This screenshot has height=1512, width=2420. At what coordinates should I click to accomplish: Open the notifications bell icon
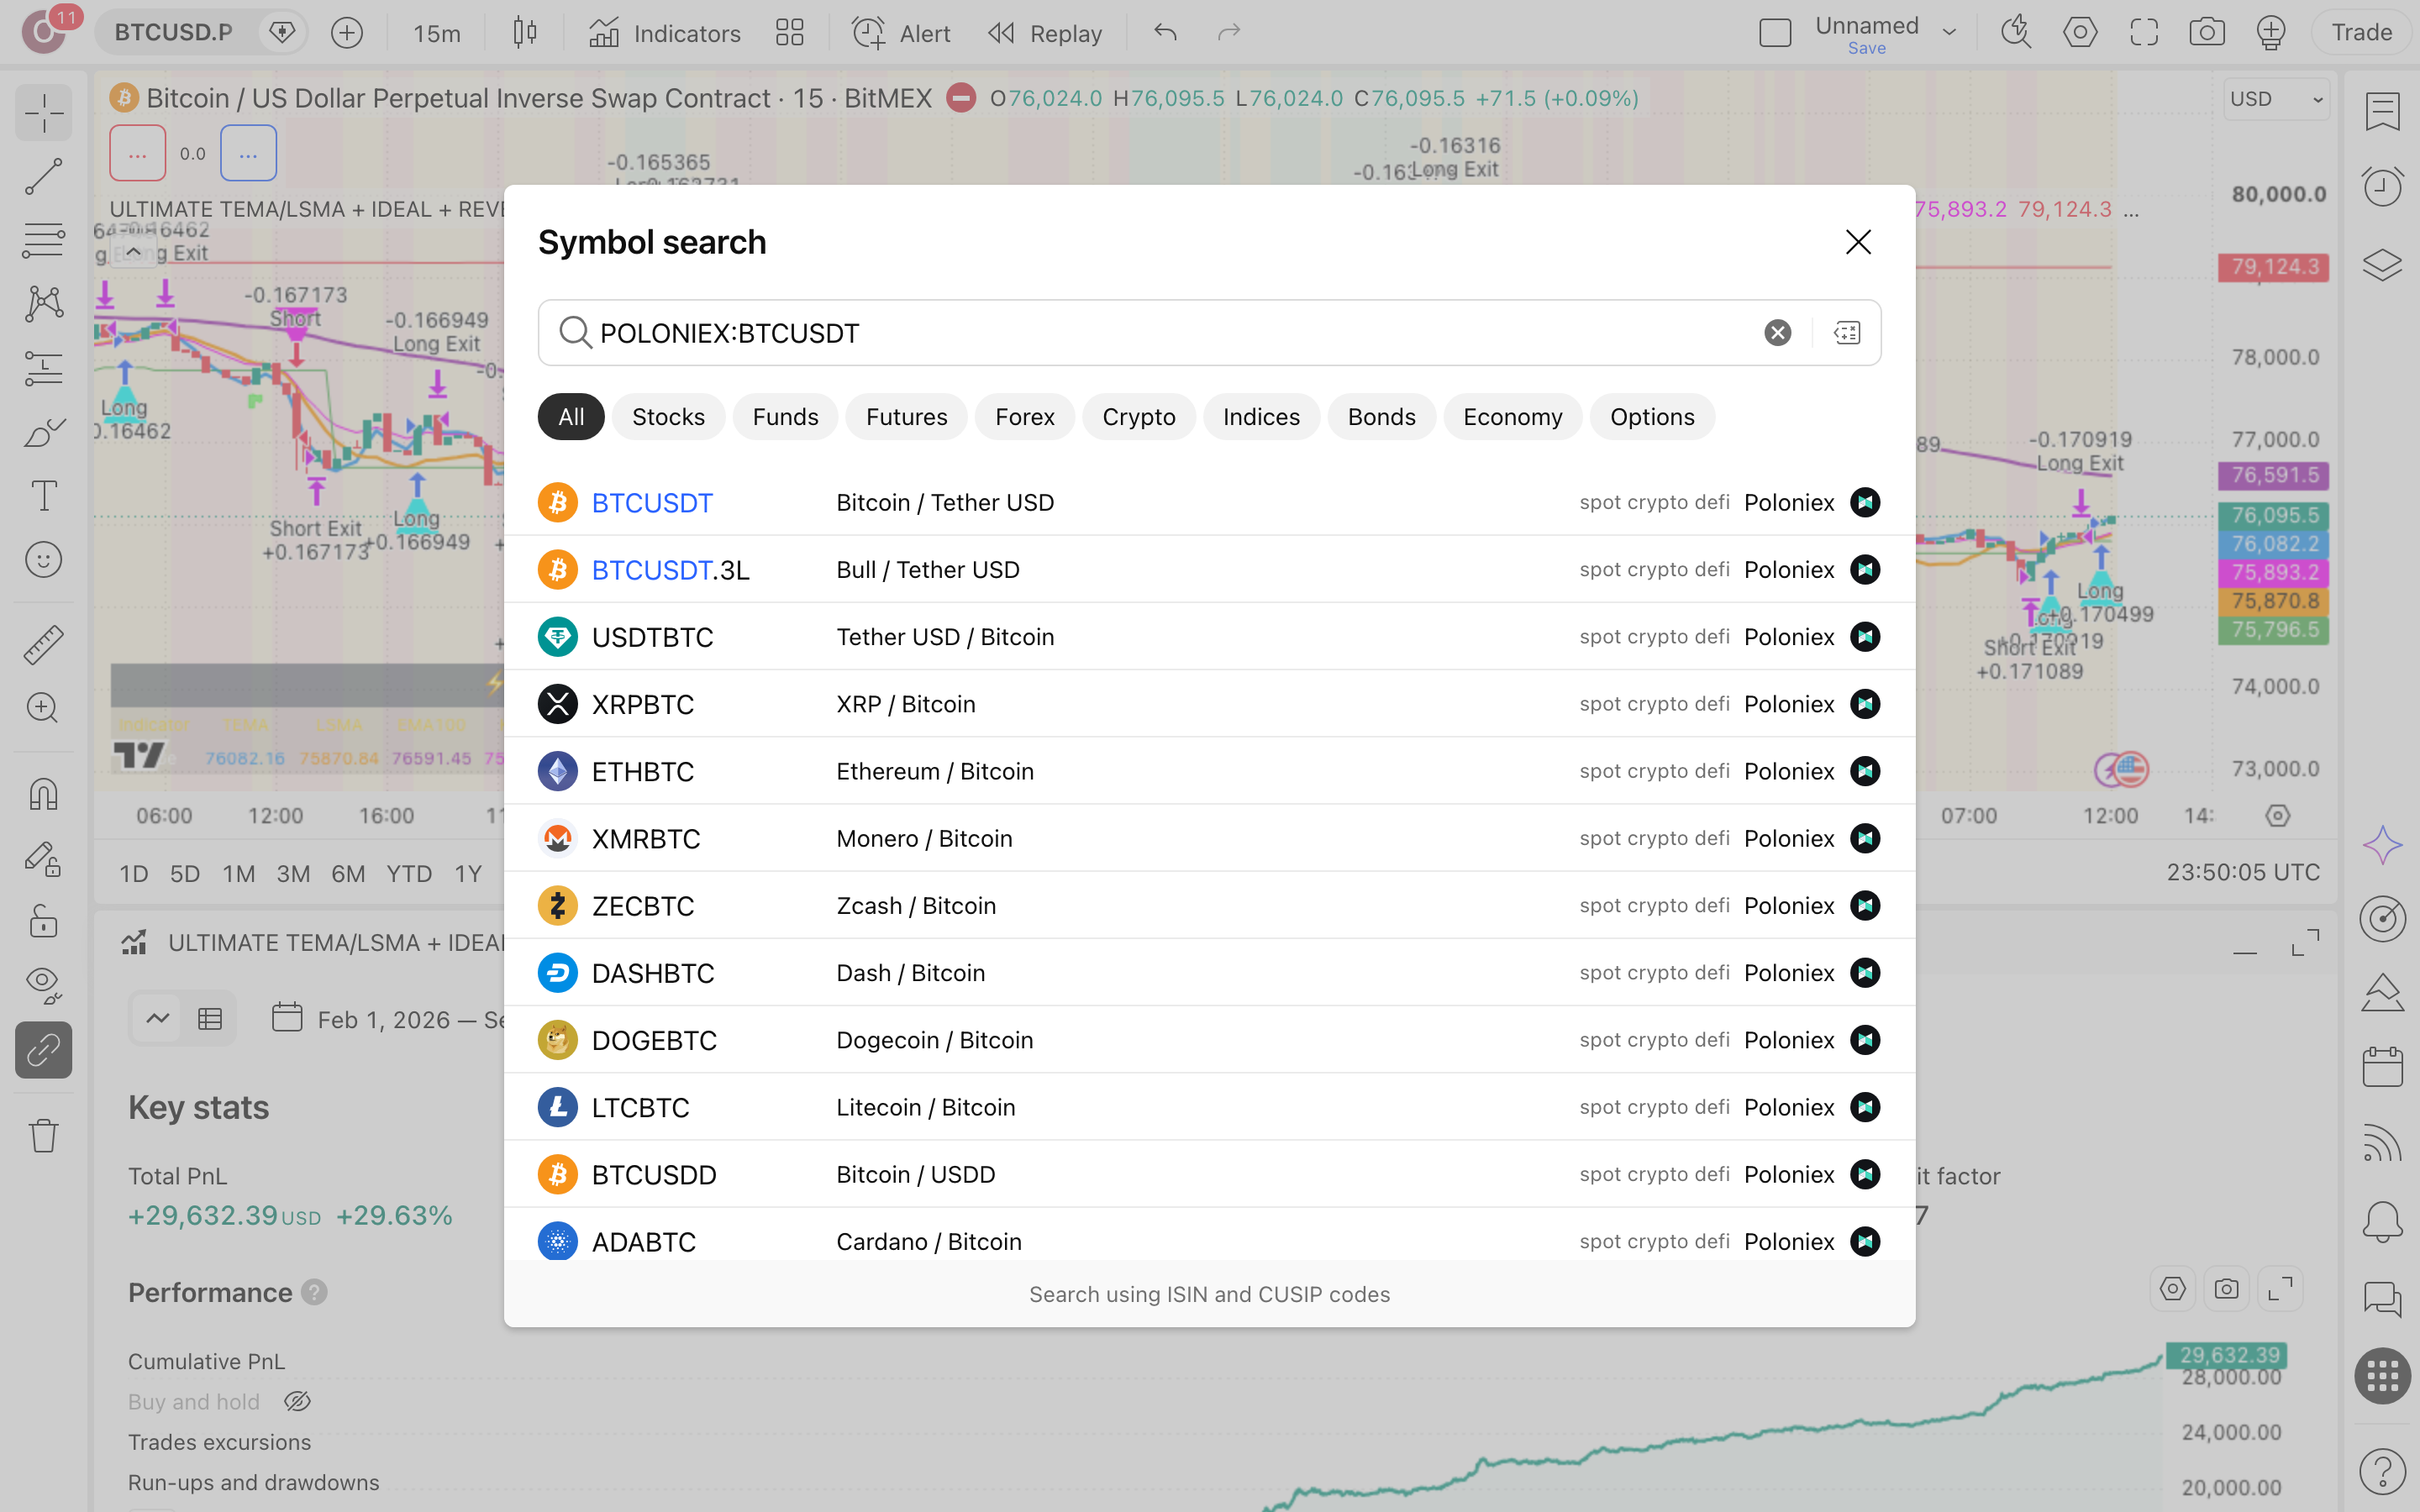tap(2382, 1221)
